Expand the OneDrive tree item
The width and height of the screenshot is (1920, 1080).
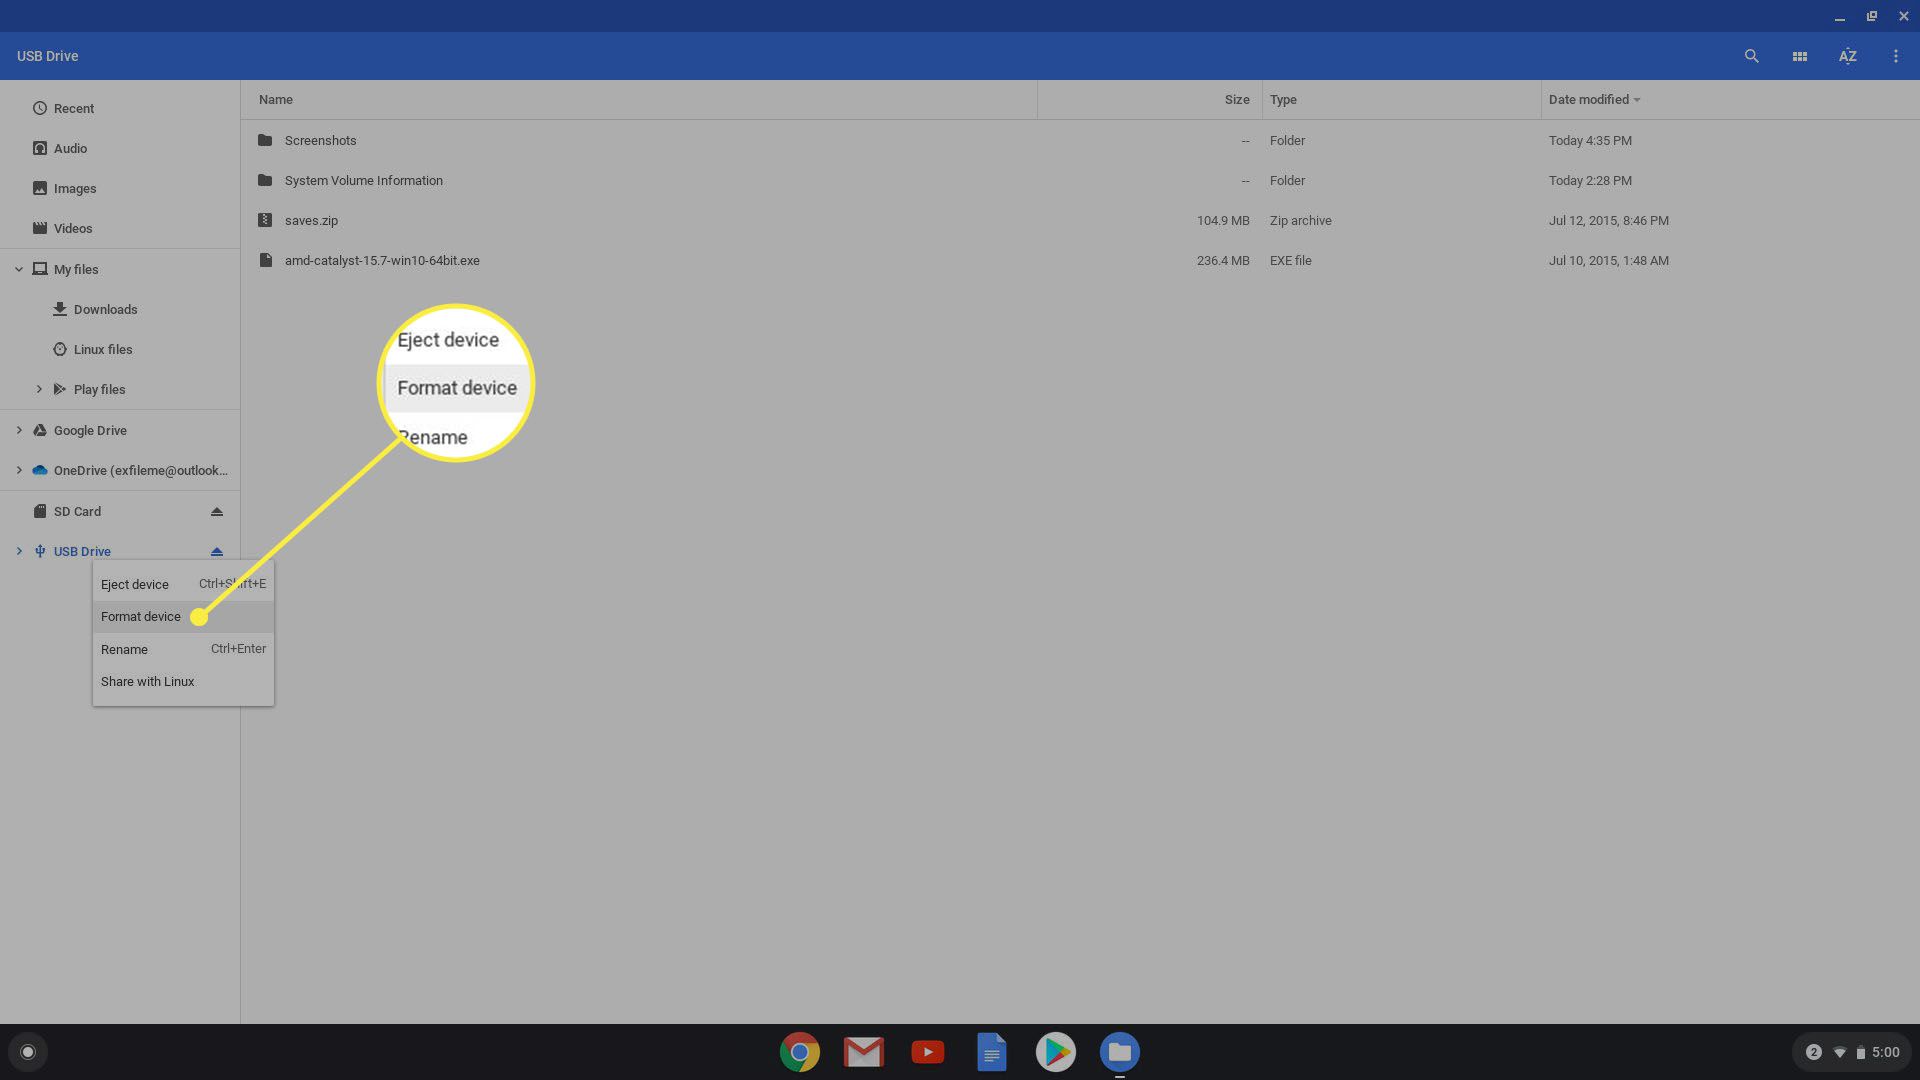coord(18,471)
